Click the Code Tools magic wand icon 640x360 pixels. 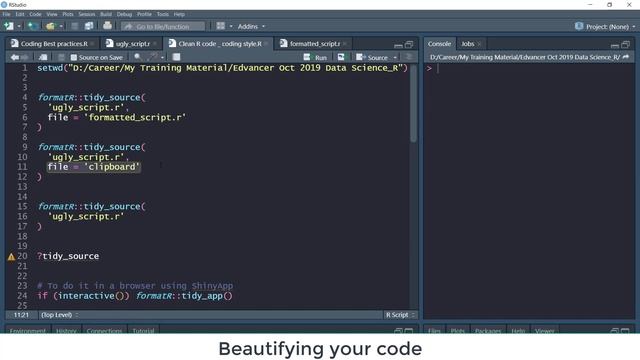[x=153, y=57]
